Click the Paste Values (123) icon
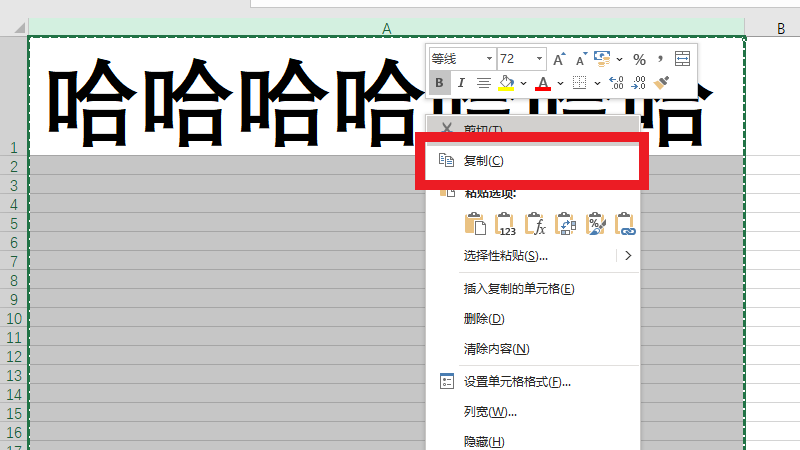The image size is (800, 450). pos(506,224)
